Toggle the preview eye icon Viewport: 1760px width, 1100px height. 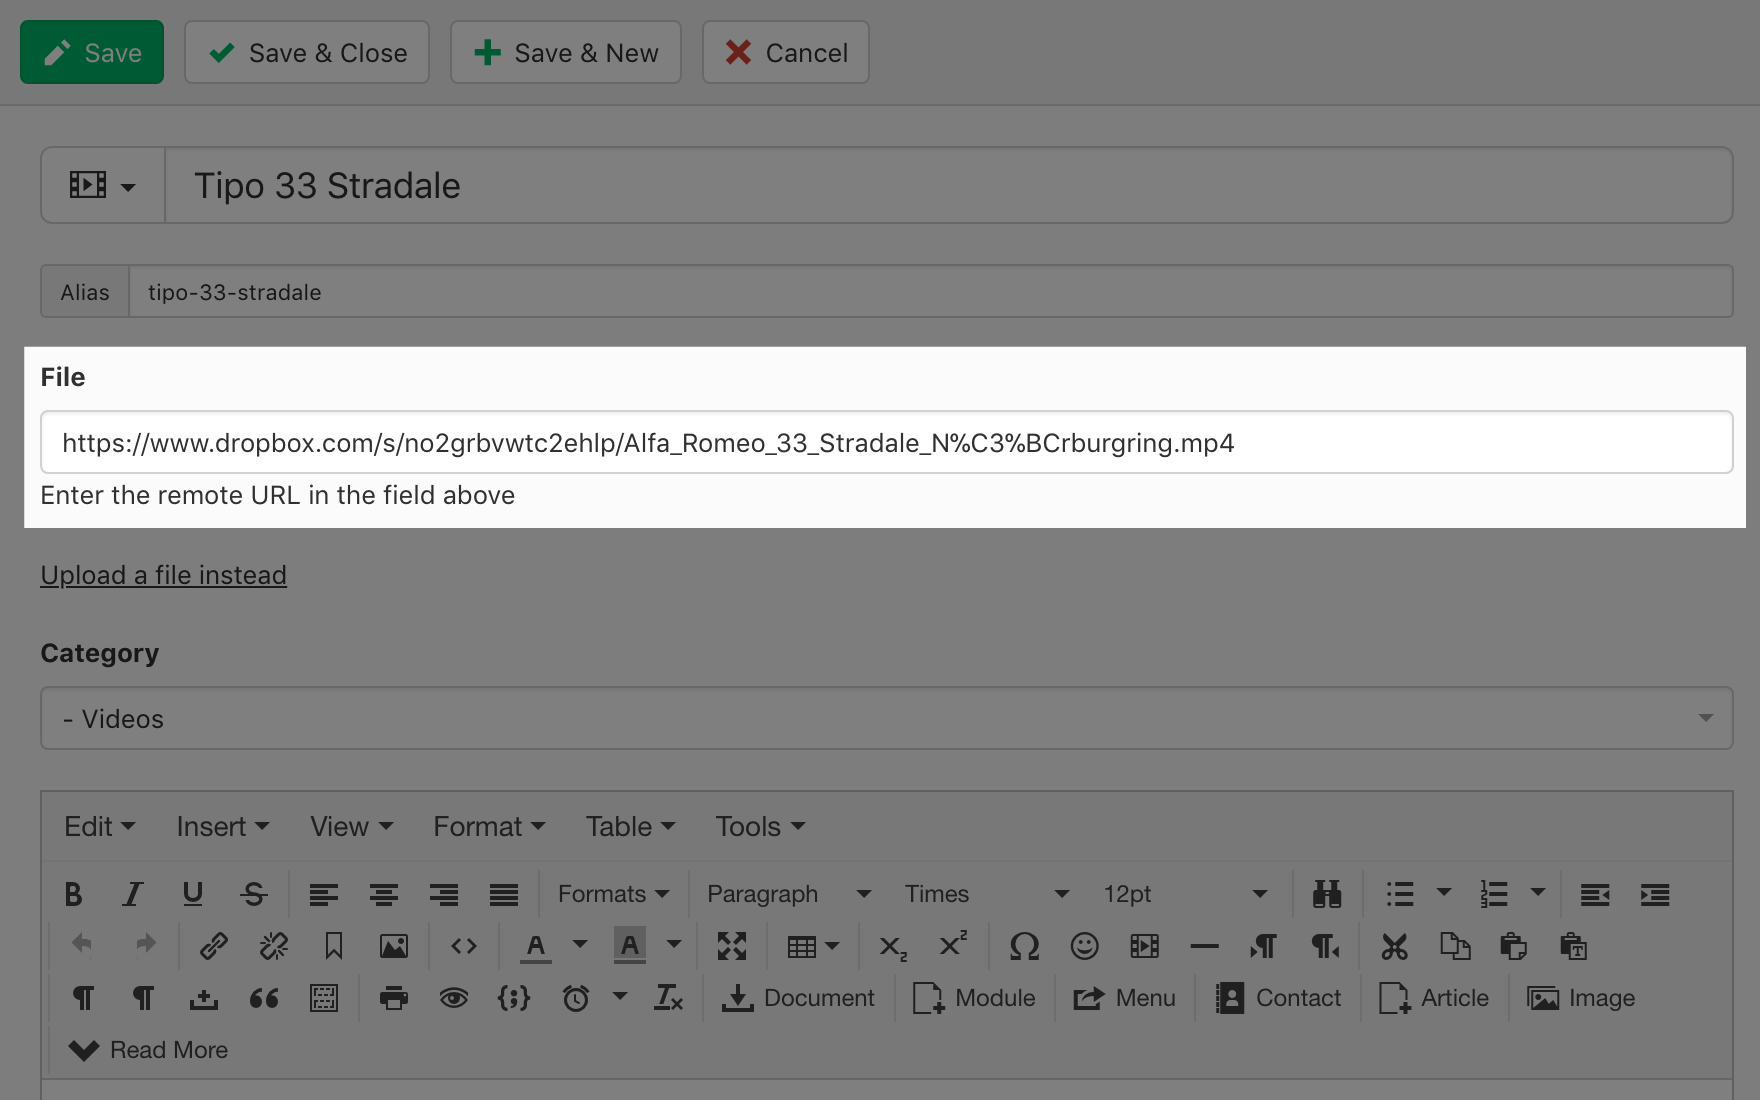[x=454, y=998]
